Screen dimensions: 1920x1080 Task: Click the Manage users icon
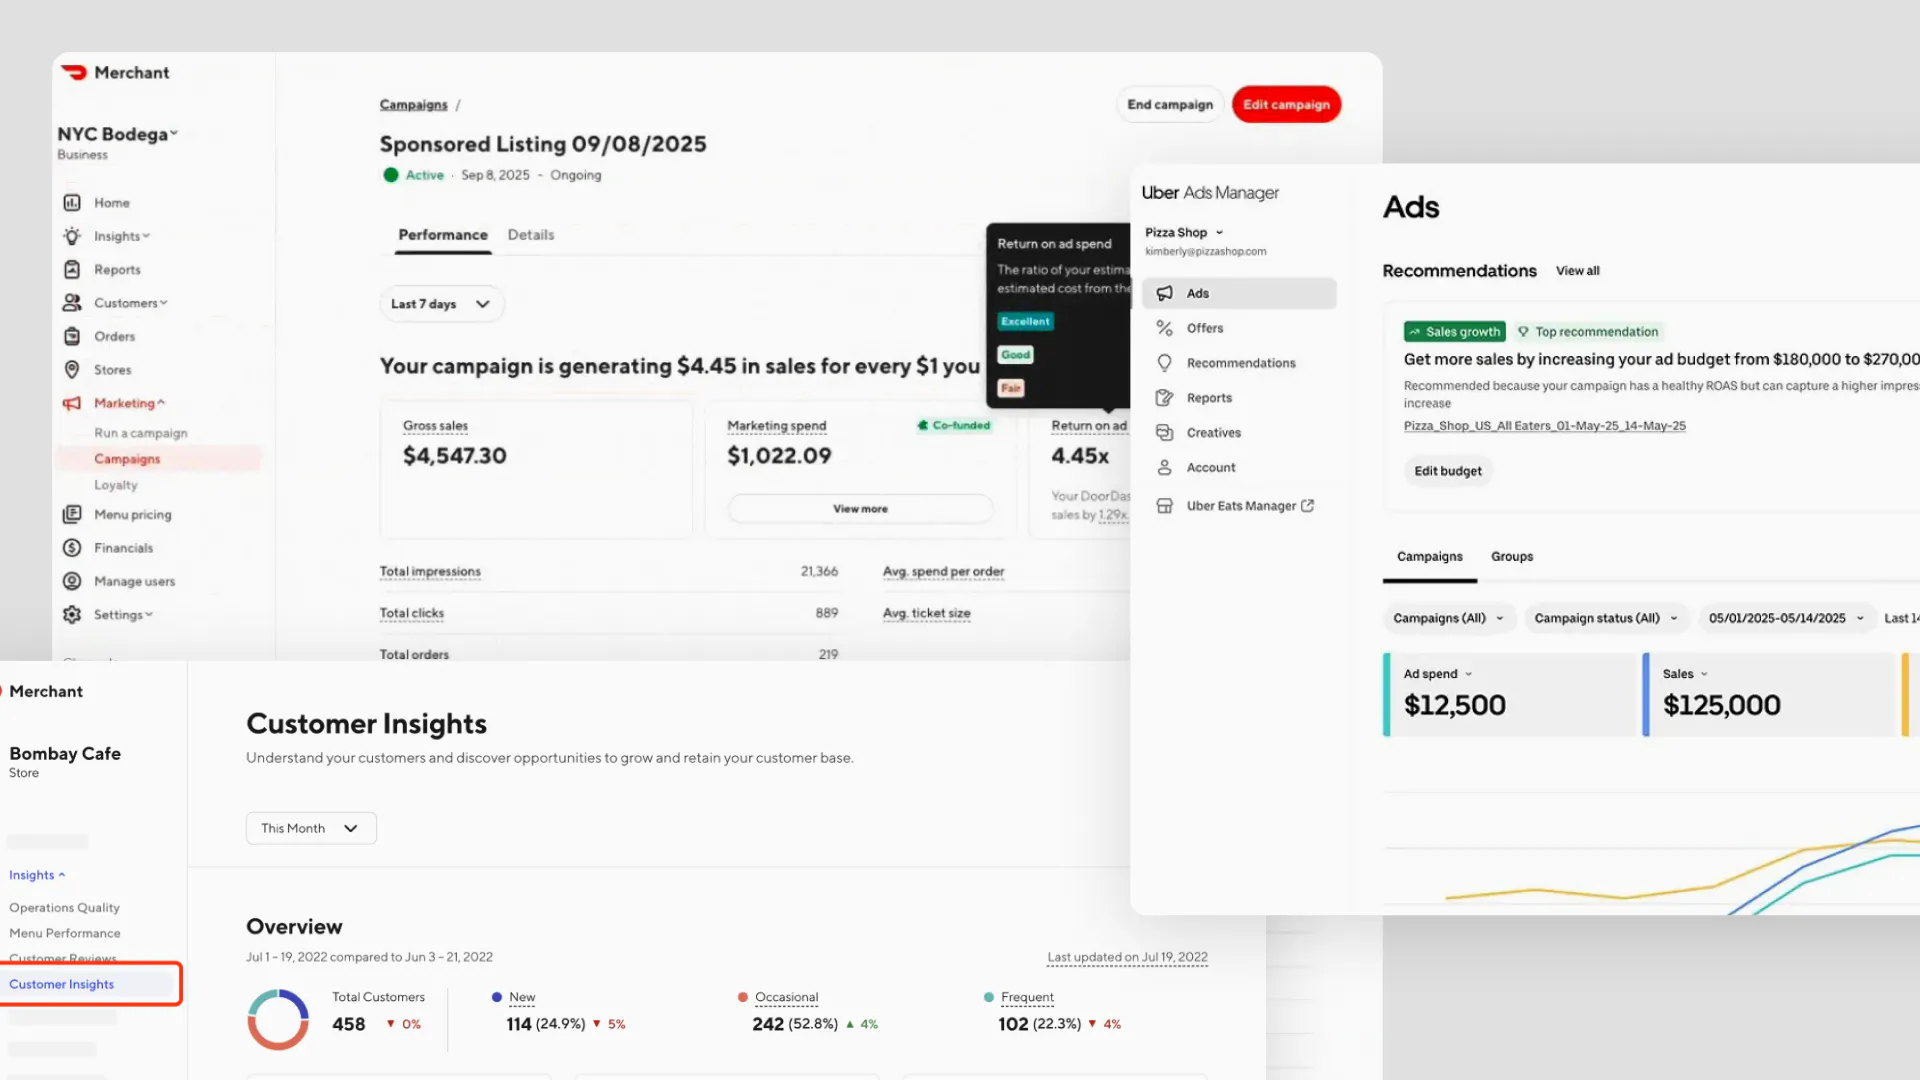click(72, 581)
